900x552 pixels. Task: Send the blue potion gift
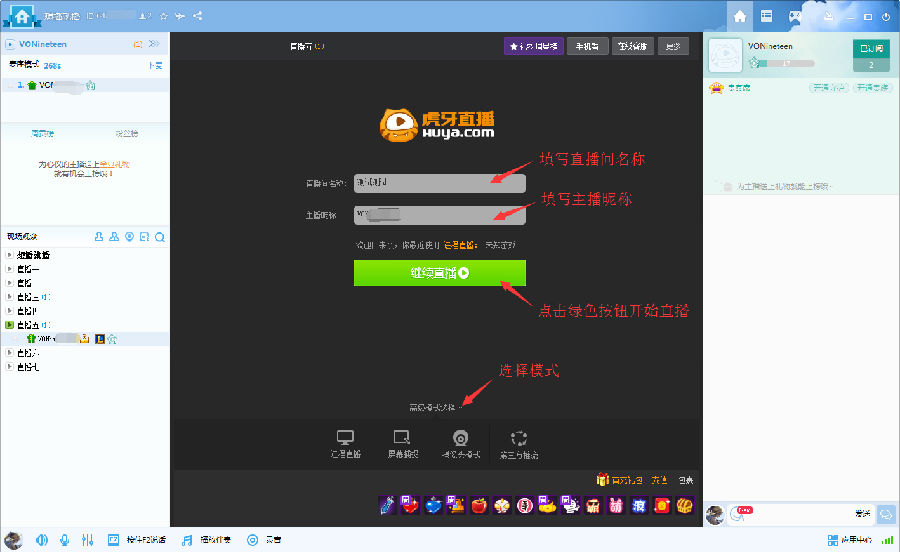(433, 506)
